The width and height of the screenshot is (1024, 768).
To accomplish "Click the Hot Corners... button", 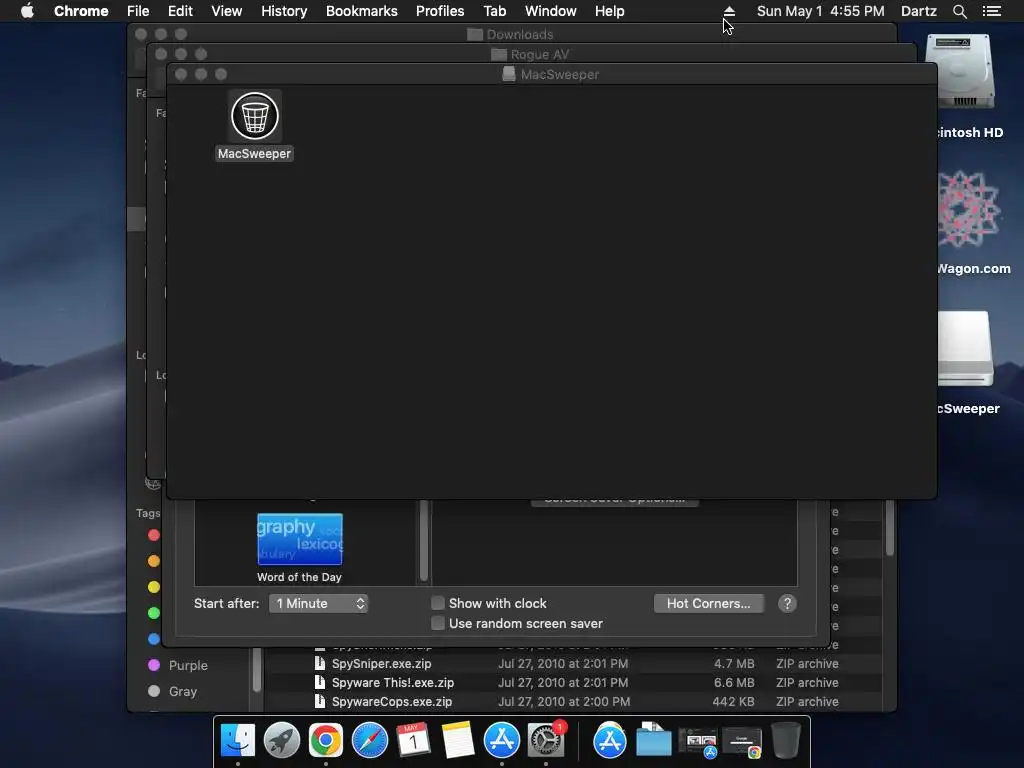I will coord(709,603).
